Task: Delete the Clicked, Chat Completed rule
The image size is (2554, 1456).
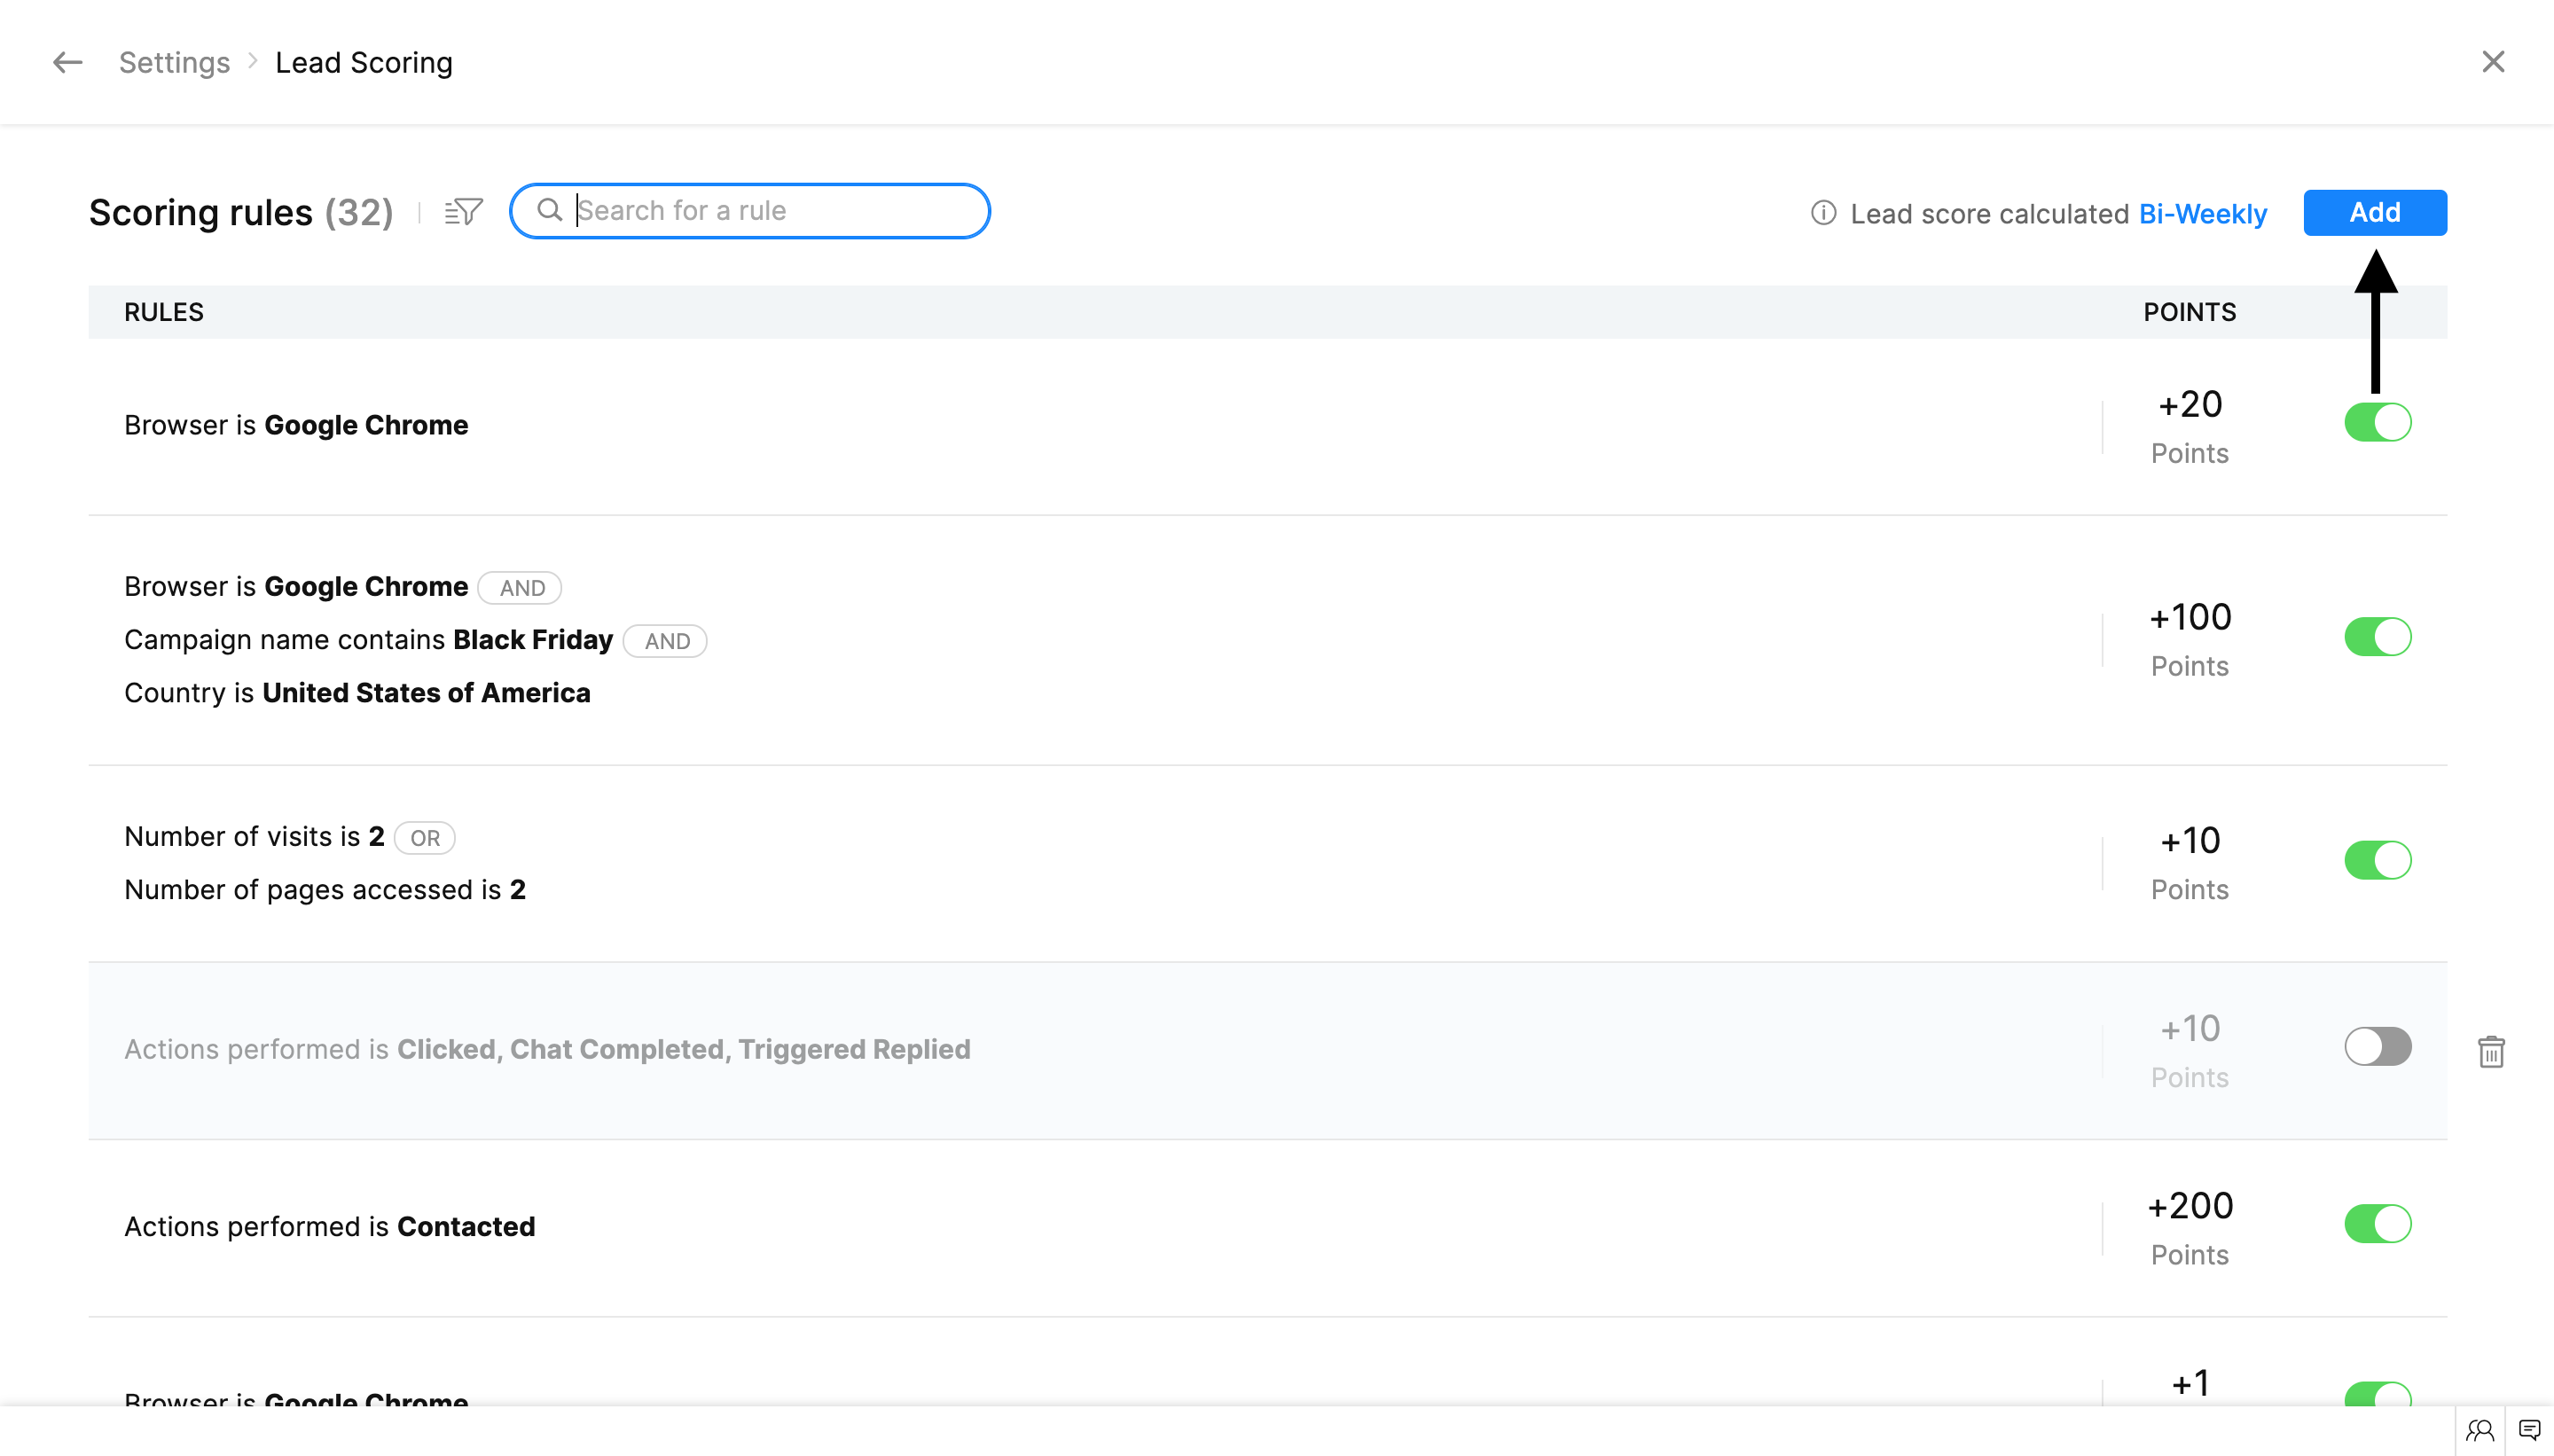Action: pos(2490,1051)
